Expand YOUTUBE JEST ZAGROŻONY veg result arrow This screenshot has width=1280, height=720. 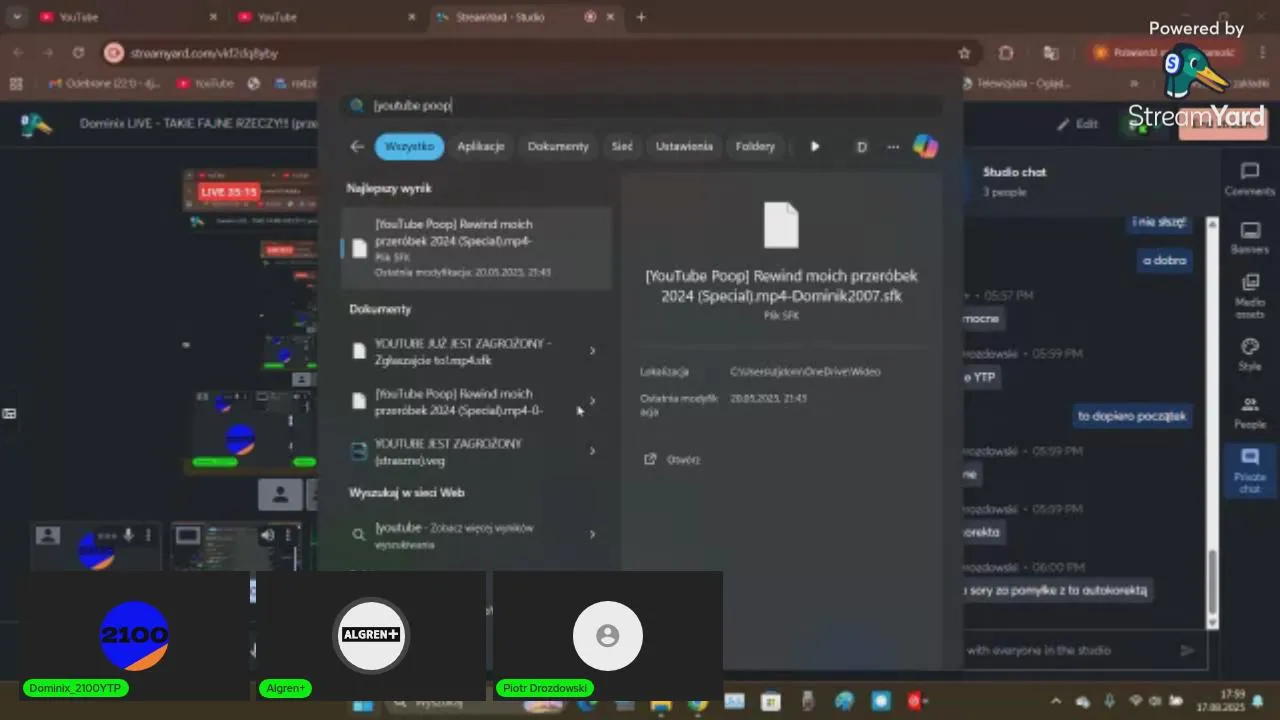click(592, 451)
